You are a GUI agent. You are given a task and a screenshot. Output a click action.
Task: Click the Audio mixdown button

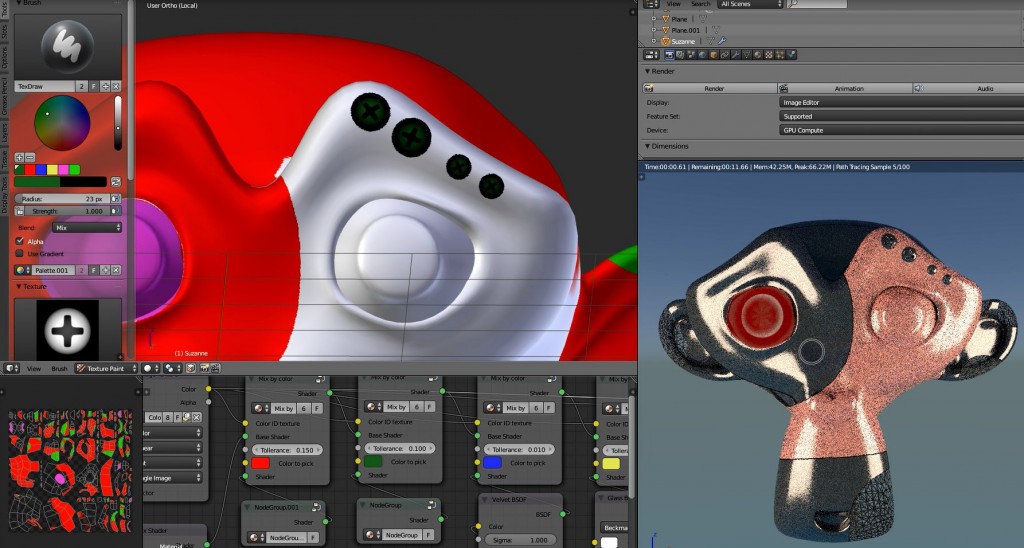968,88
